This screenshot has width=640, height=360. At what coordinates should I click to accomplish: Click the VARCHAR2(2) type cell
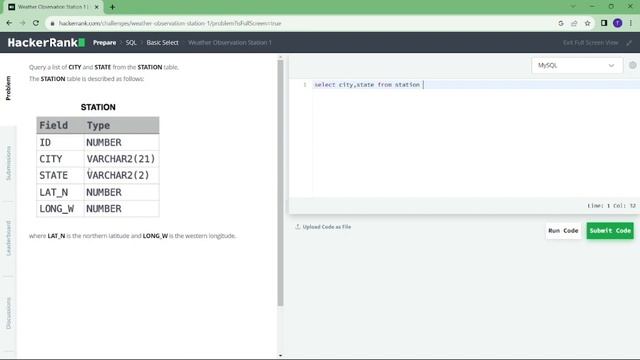point(121,175)
